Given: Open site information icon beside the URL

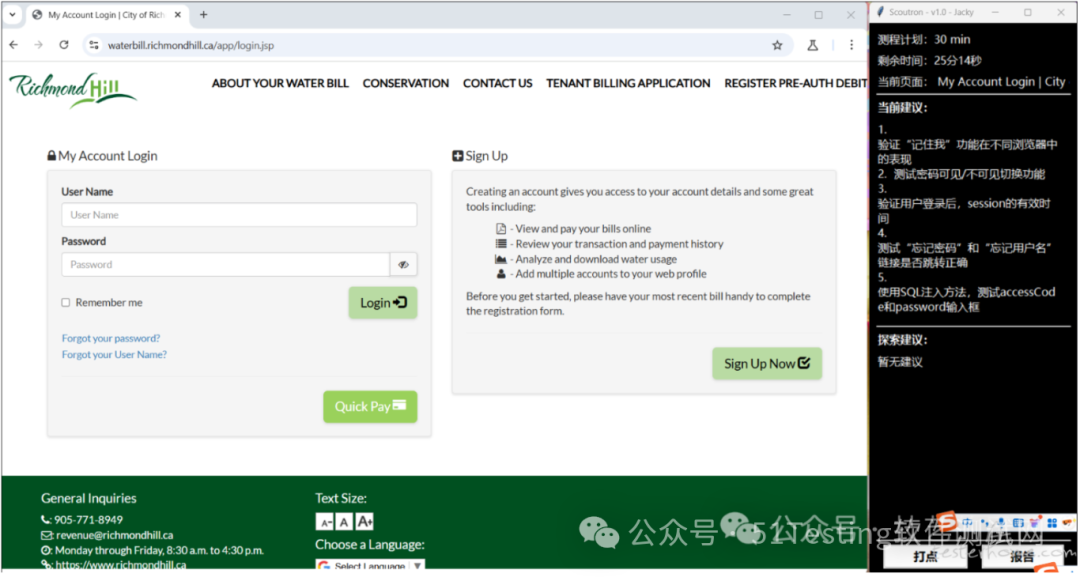Looking at the screenshot, I should [94, 45].
